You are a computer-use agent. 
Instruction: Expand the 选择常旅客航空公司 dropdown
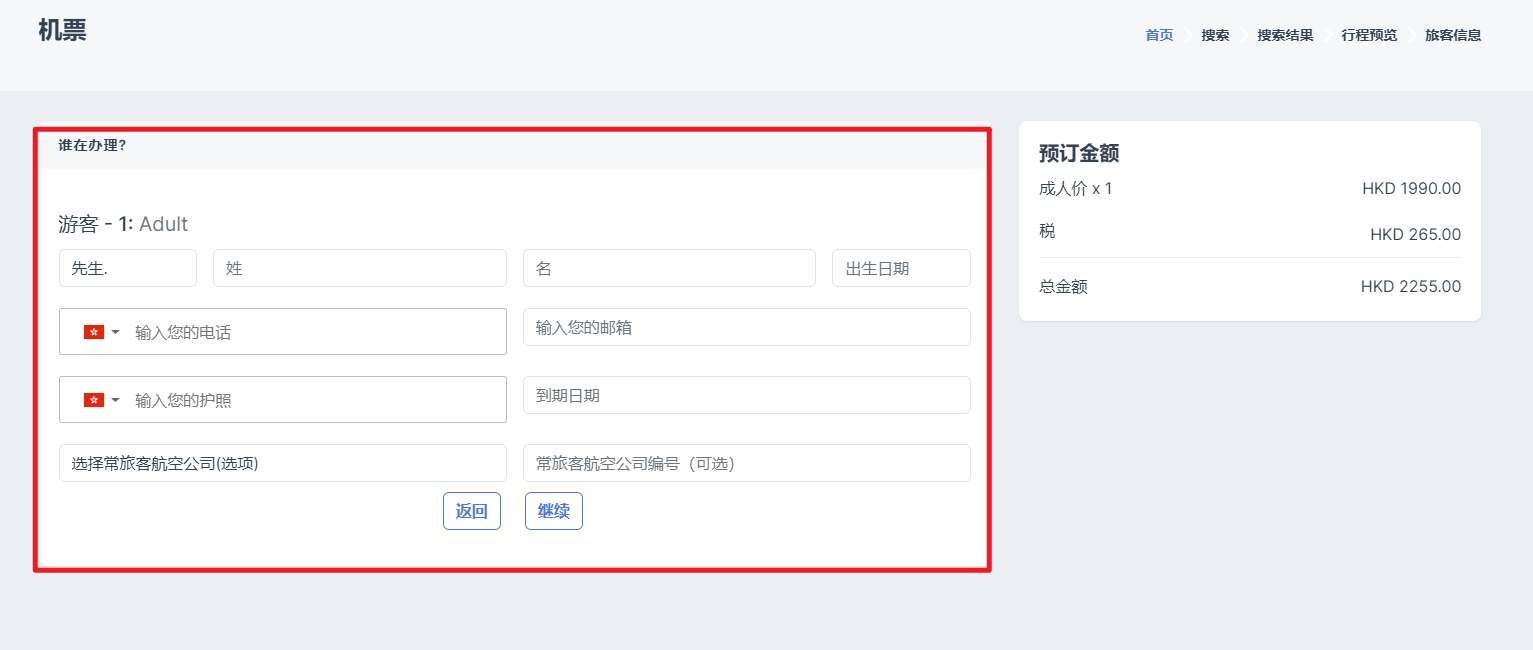pos(283,463)
